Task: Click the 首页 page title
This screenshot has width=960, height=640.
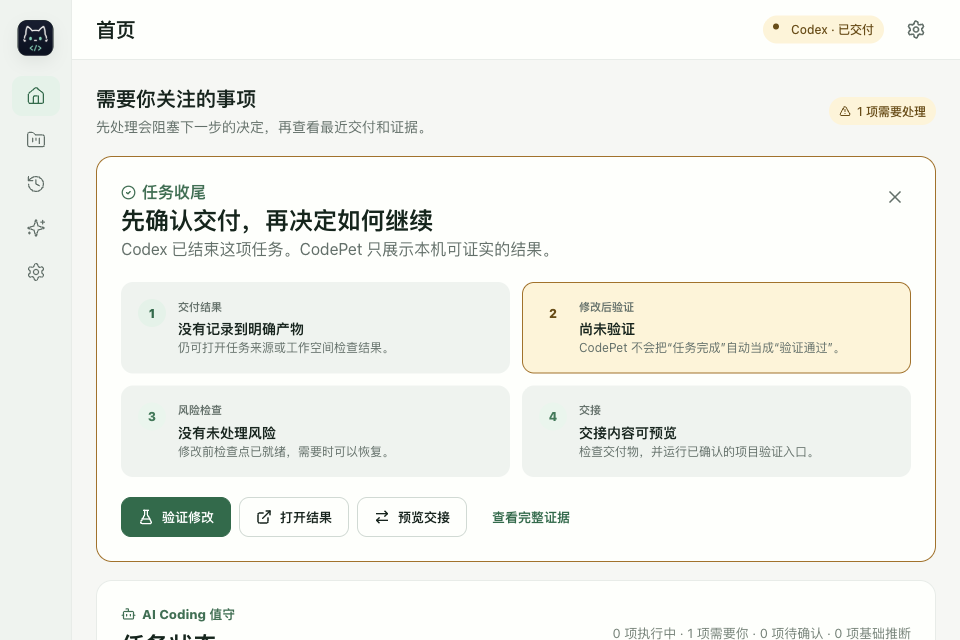Action: click(x=115, y=30)
